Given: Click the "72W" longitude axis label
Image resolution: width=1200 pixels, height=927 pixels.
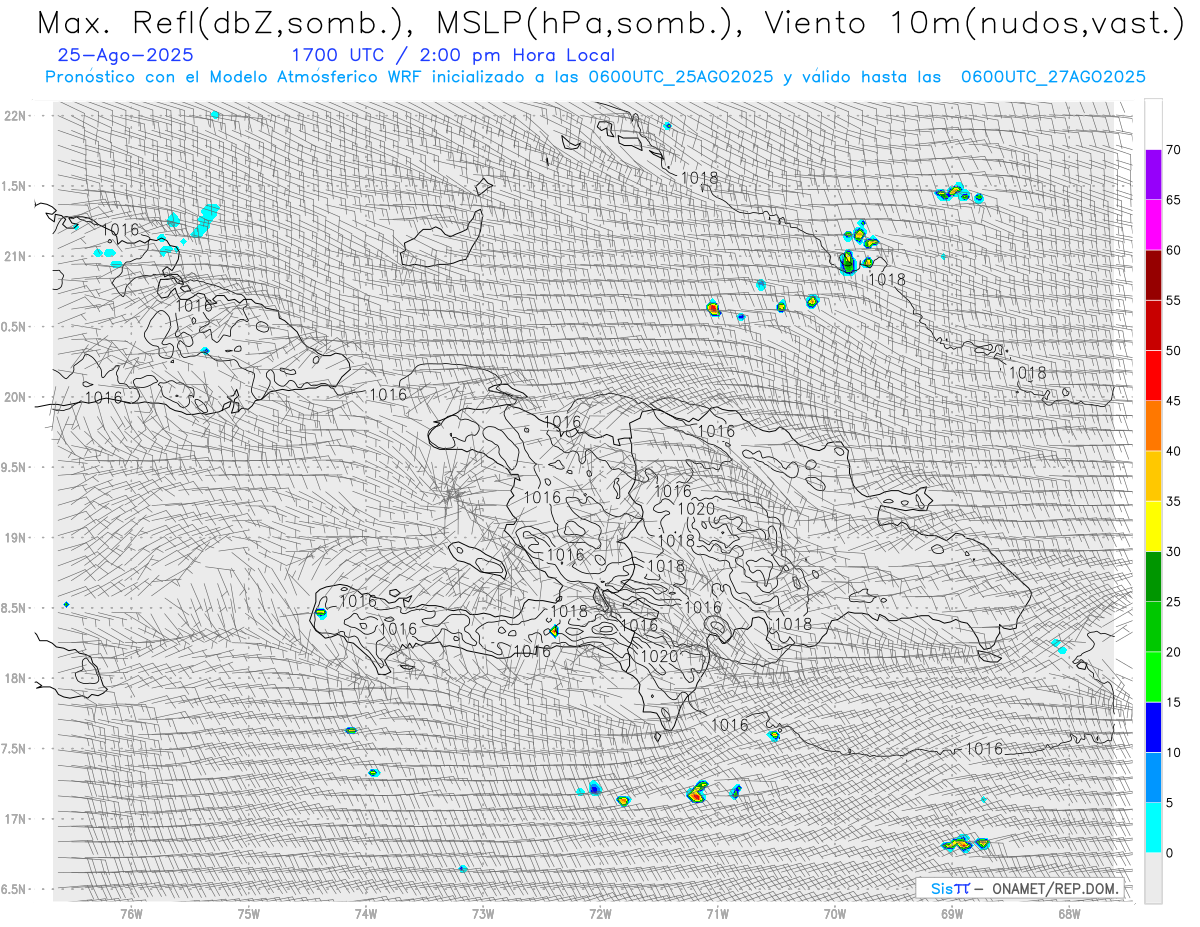Looking at the screenshot, I should tap(600, 913).
